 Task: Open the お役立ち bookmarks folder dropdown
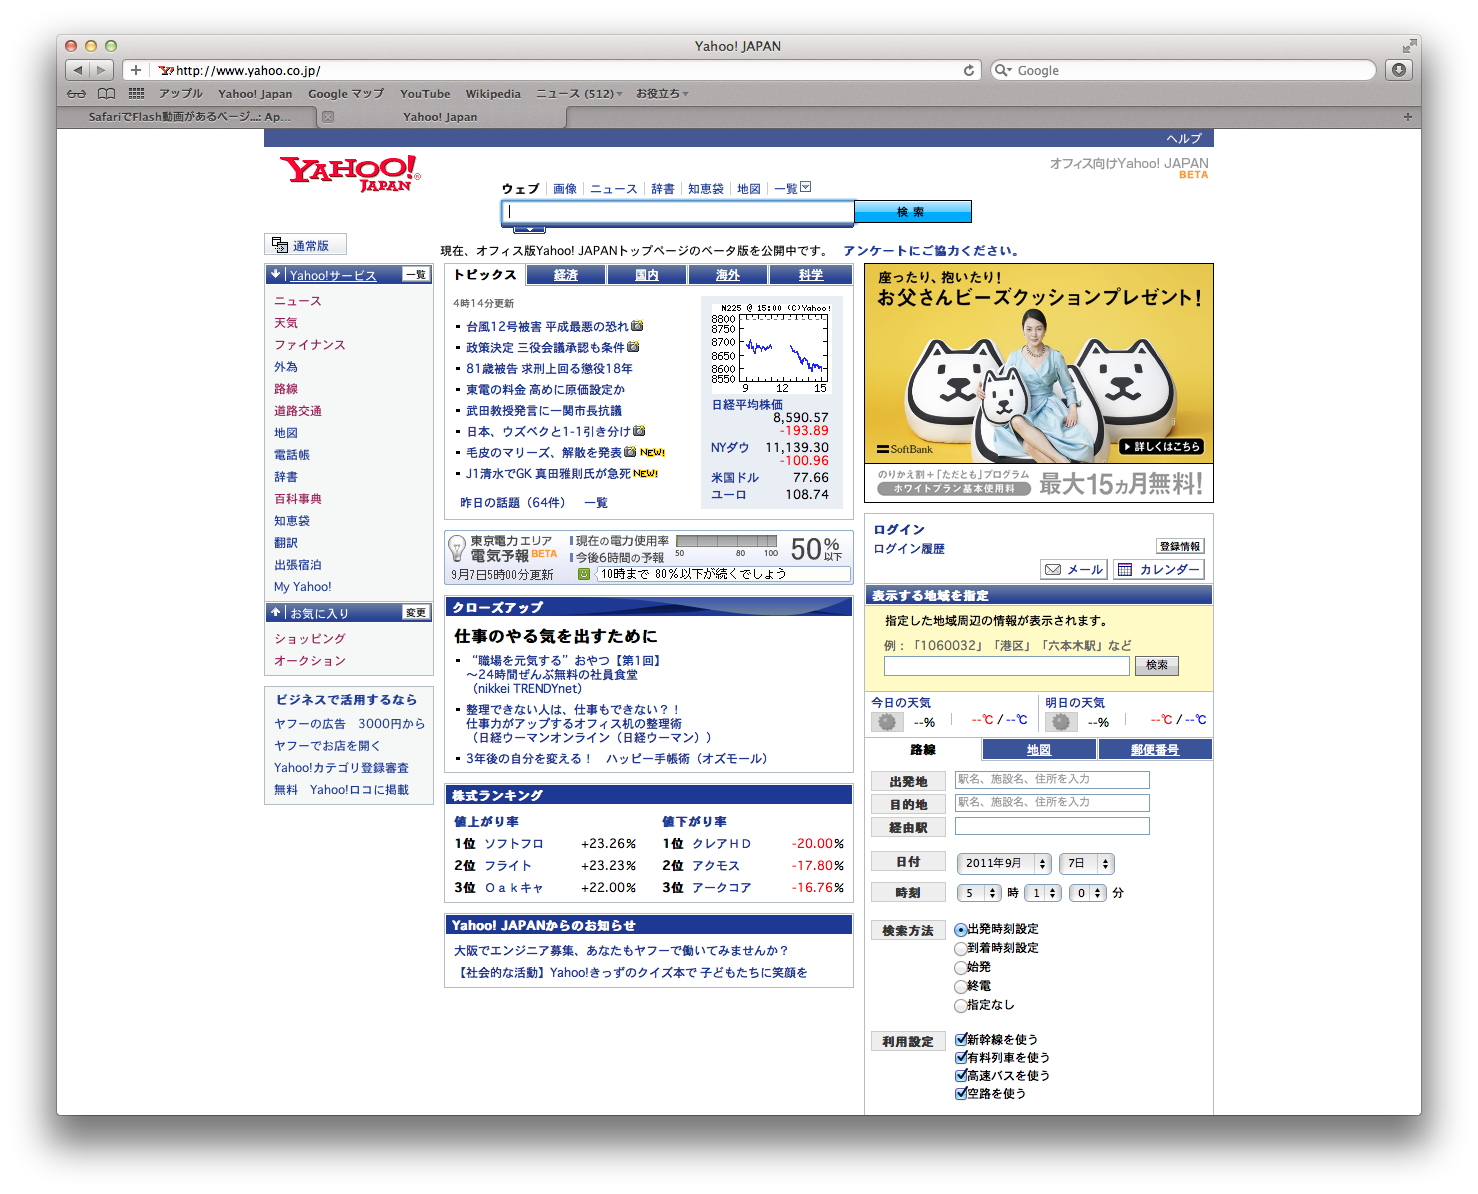tap(661, 94)
